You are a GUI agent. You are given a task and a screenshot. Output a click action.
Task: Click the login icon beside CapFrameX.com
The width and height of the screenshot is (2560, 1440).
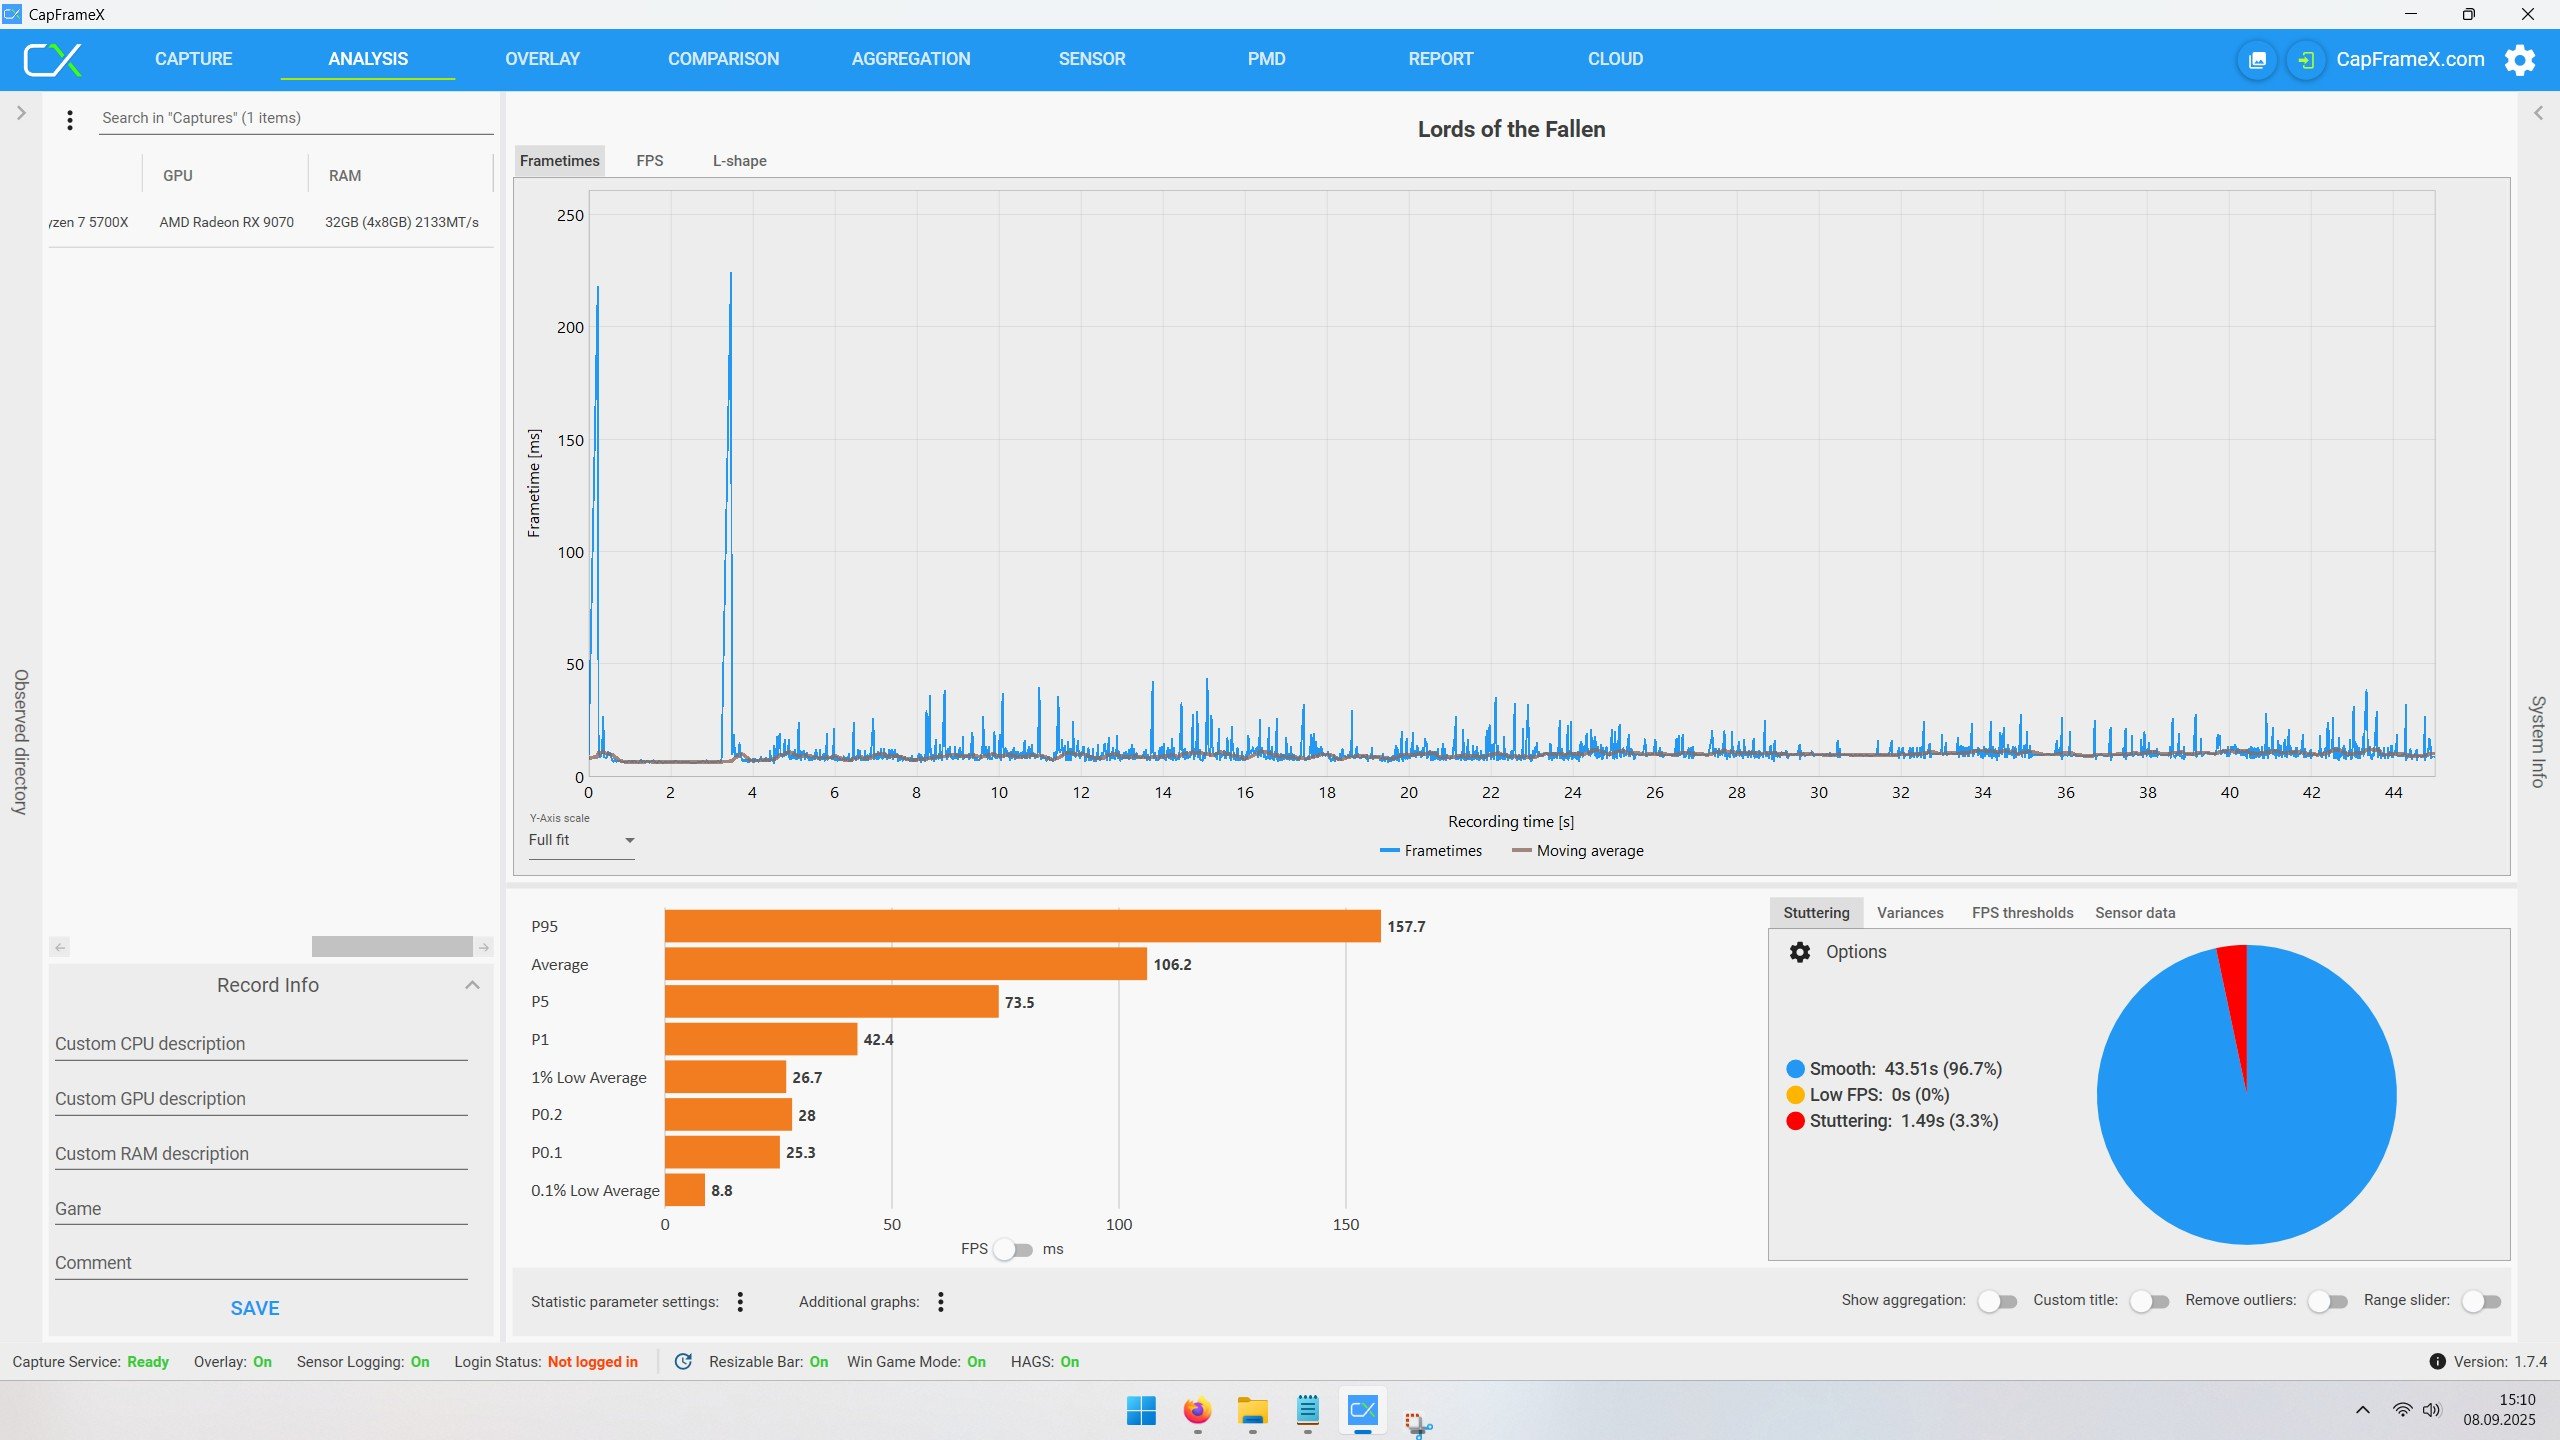(2305, 60)
